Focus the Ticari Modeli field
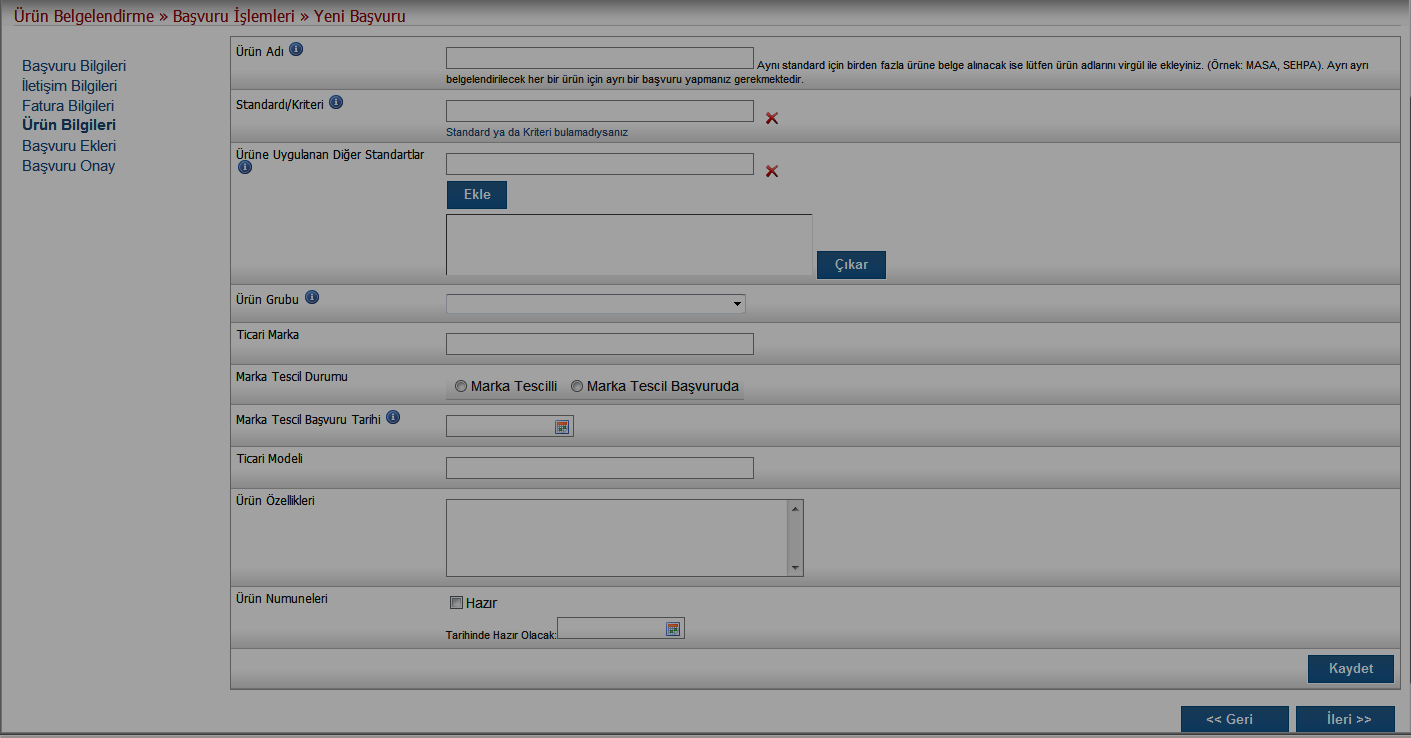 click(x=600, y=468)
